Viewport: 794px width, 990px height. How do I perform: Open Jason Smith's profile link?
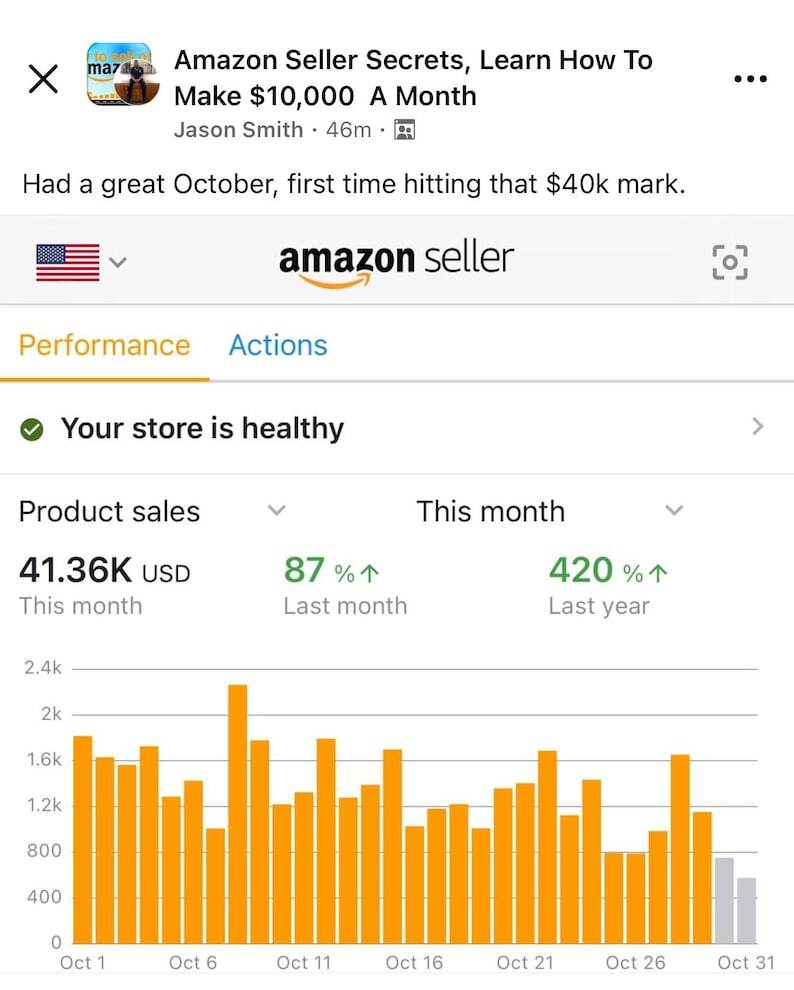click(238, 130)
